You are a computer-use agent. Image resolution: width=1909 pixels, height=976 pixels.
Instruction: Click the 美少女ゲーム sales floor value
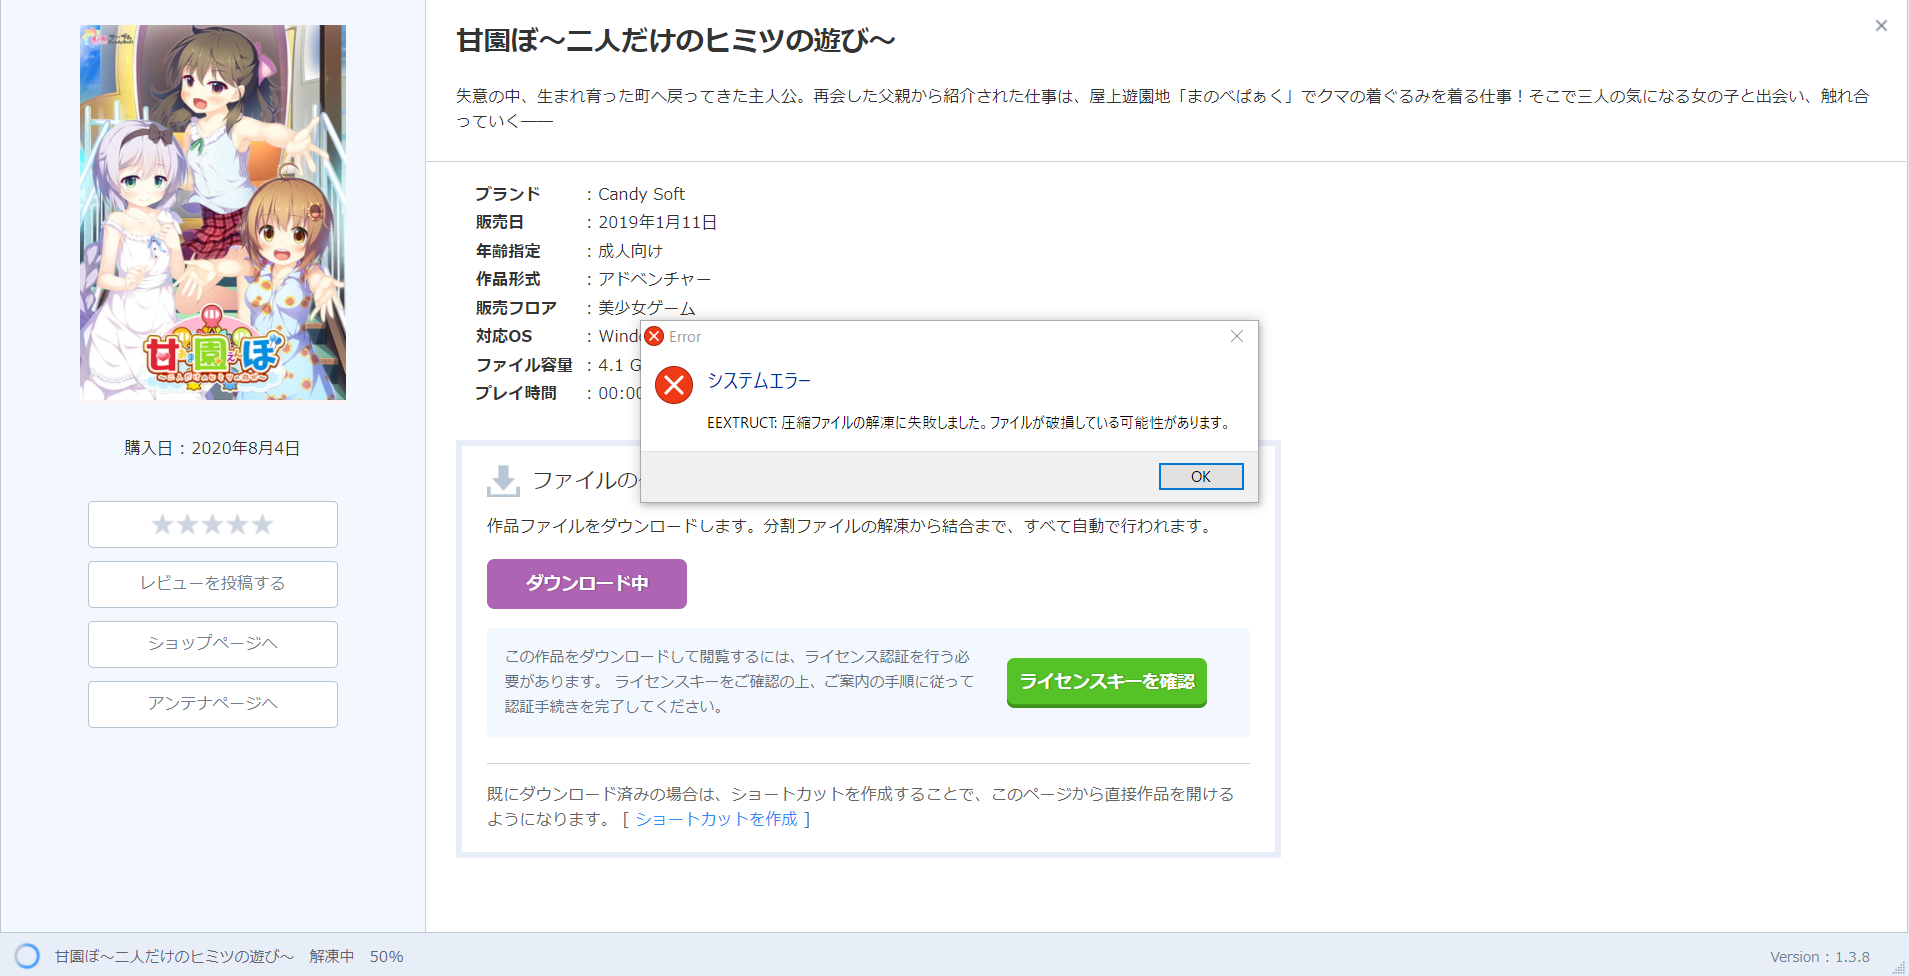pyautogui.click(x=646, y=308)
